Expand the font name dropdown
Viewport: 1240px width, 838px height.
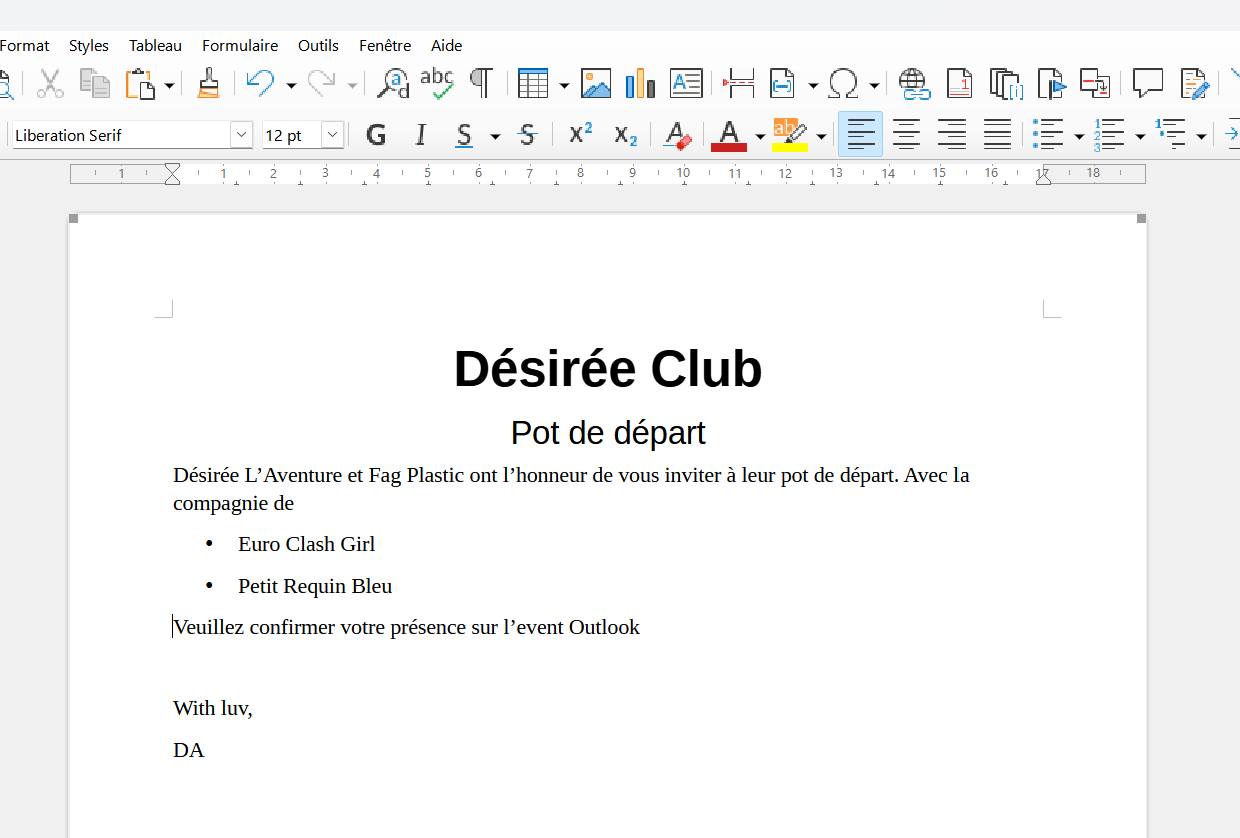[241, 135]
